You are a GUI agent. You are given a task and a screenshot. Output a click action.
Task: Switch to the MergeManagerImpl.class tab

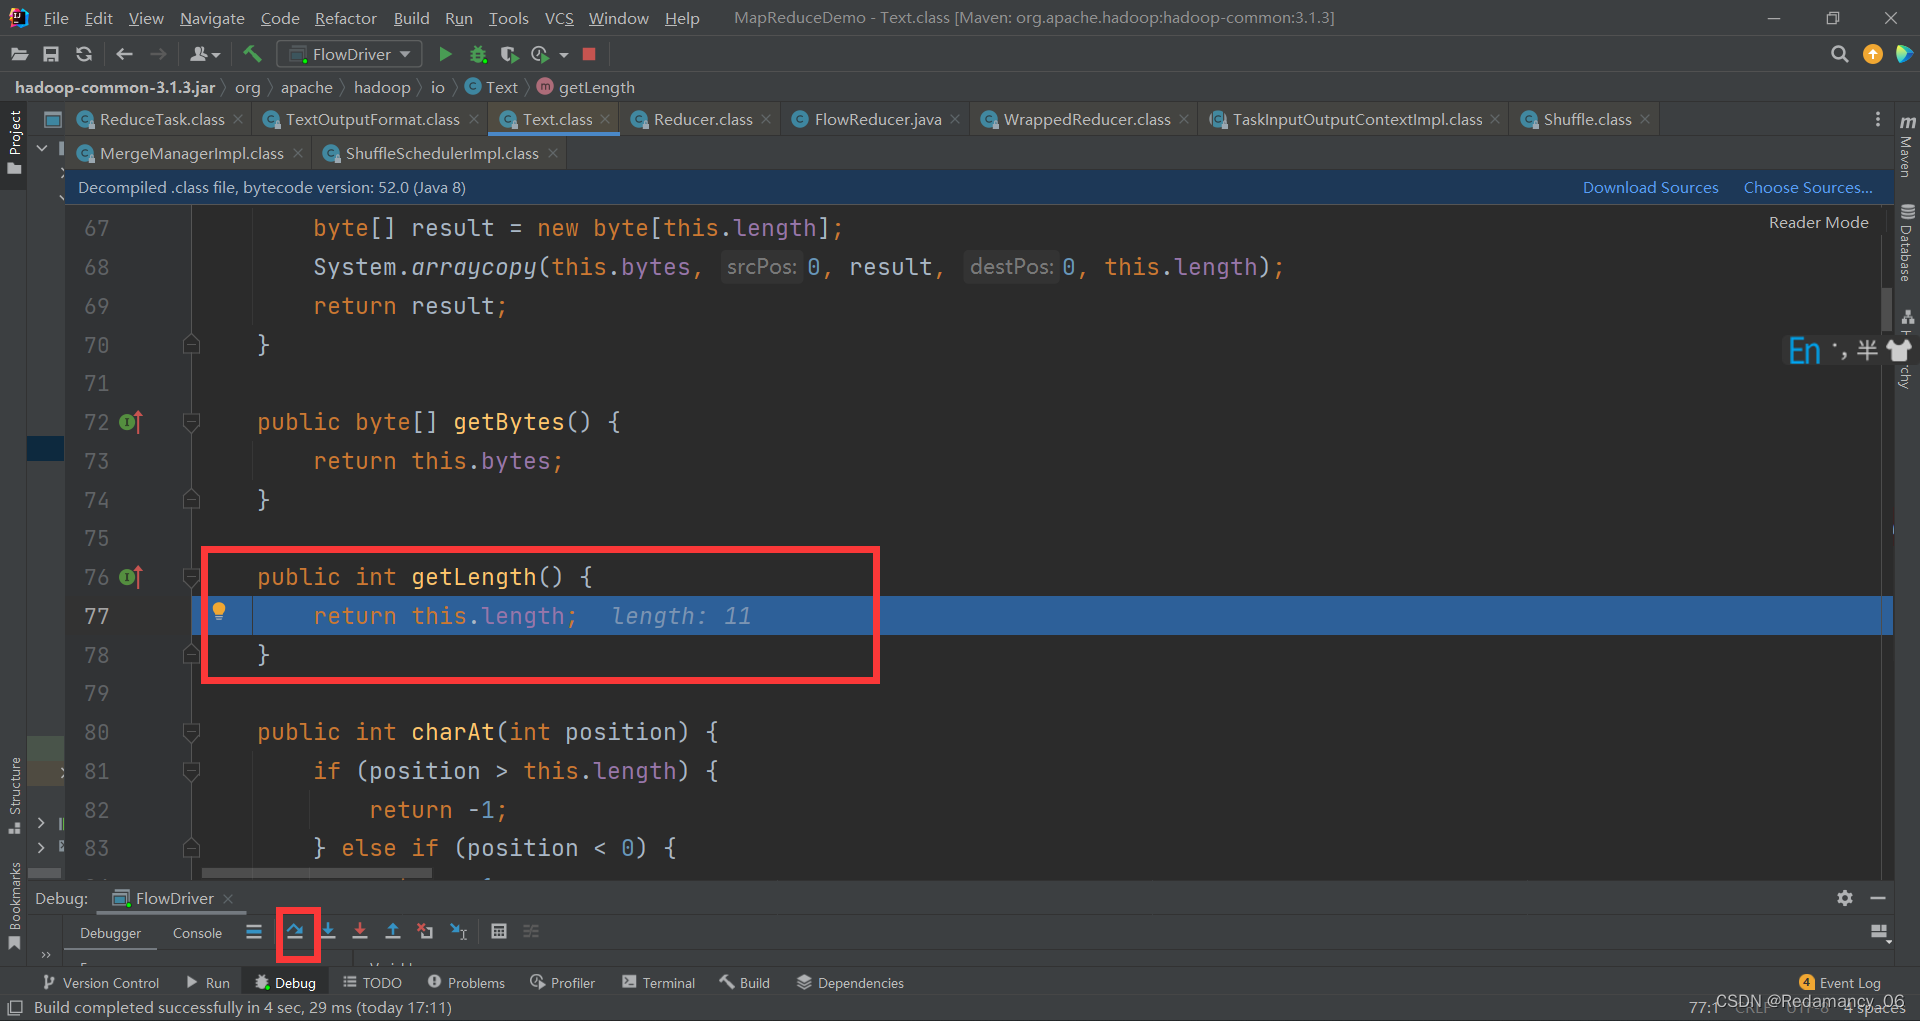[191, 154]
